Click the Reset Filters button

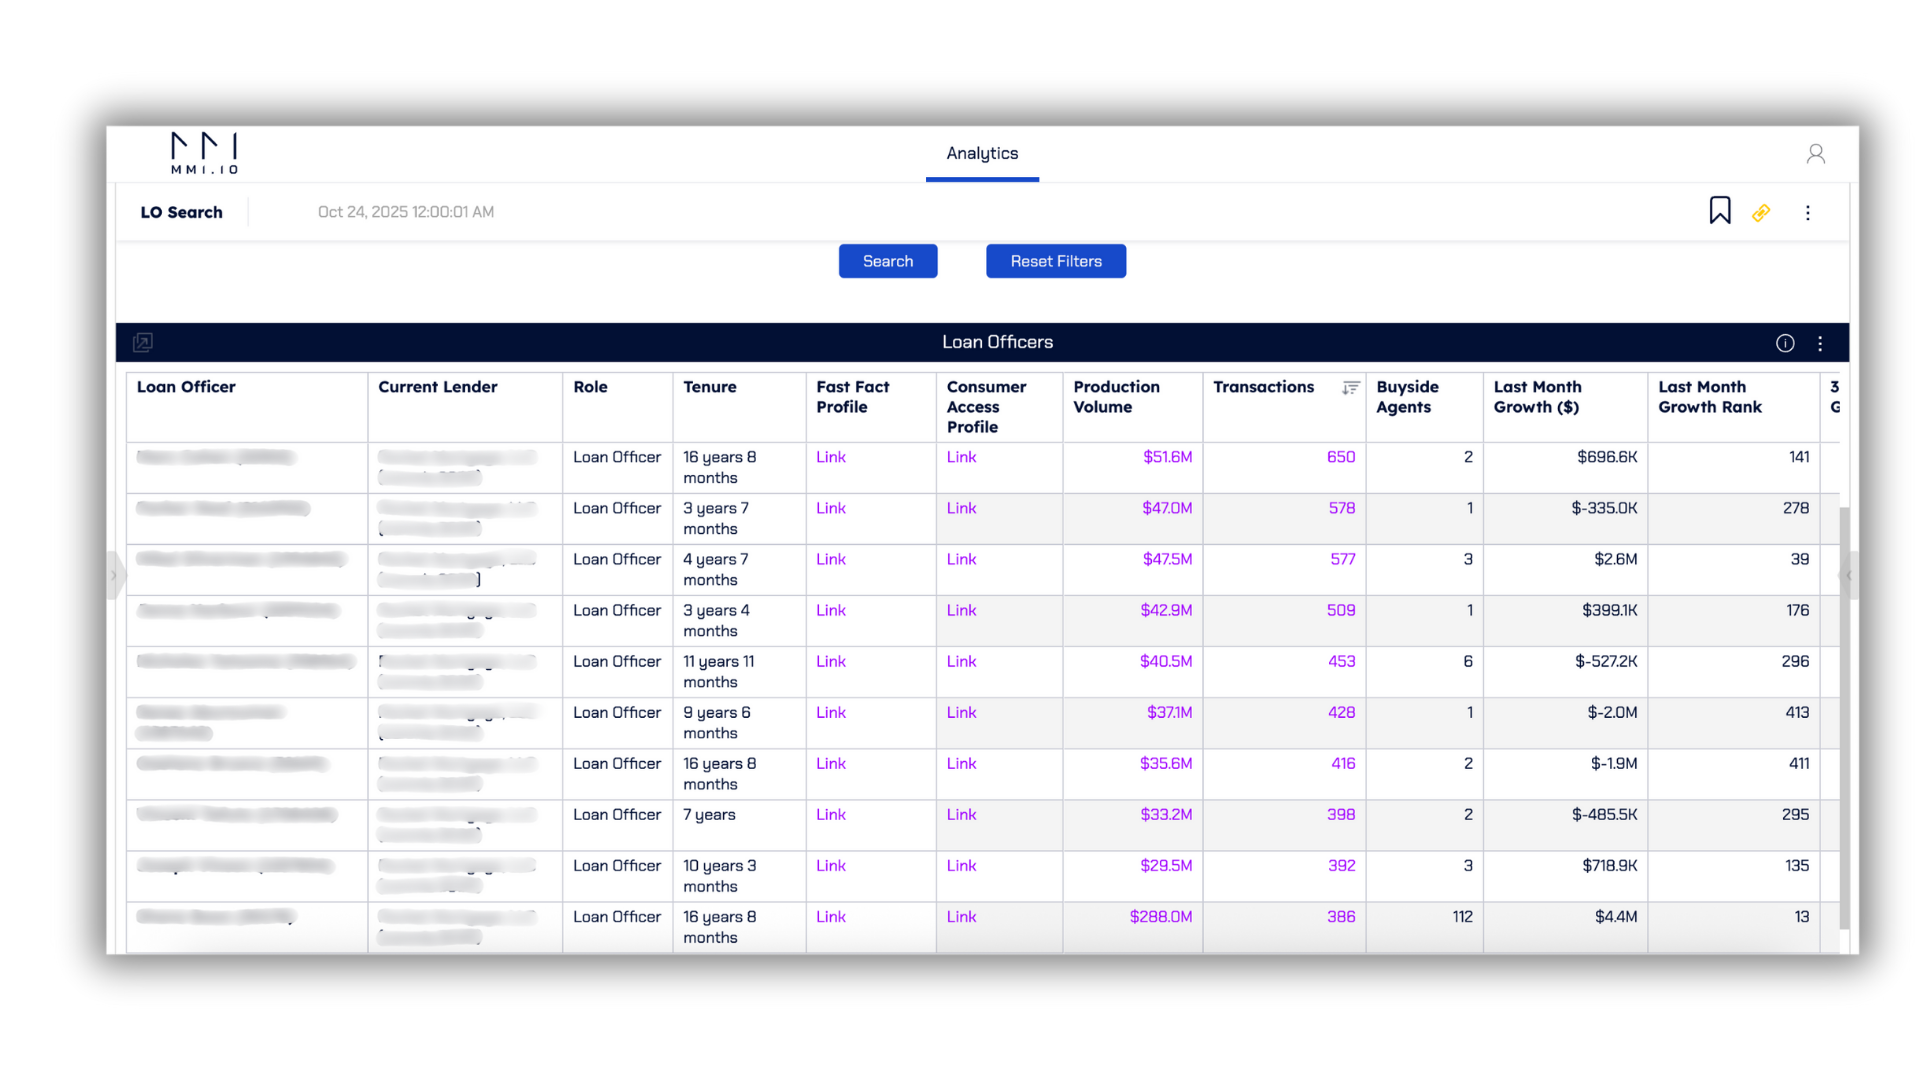1055,261
